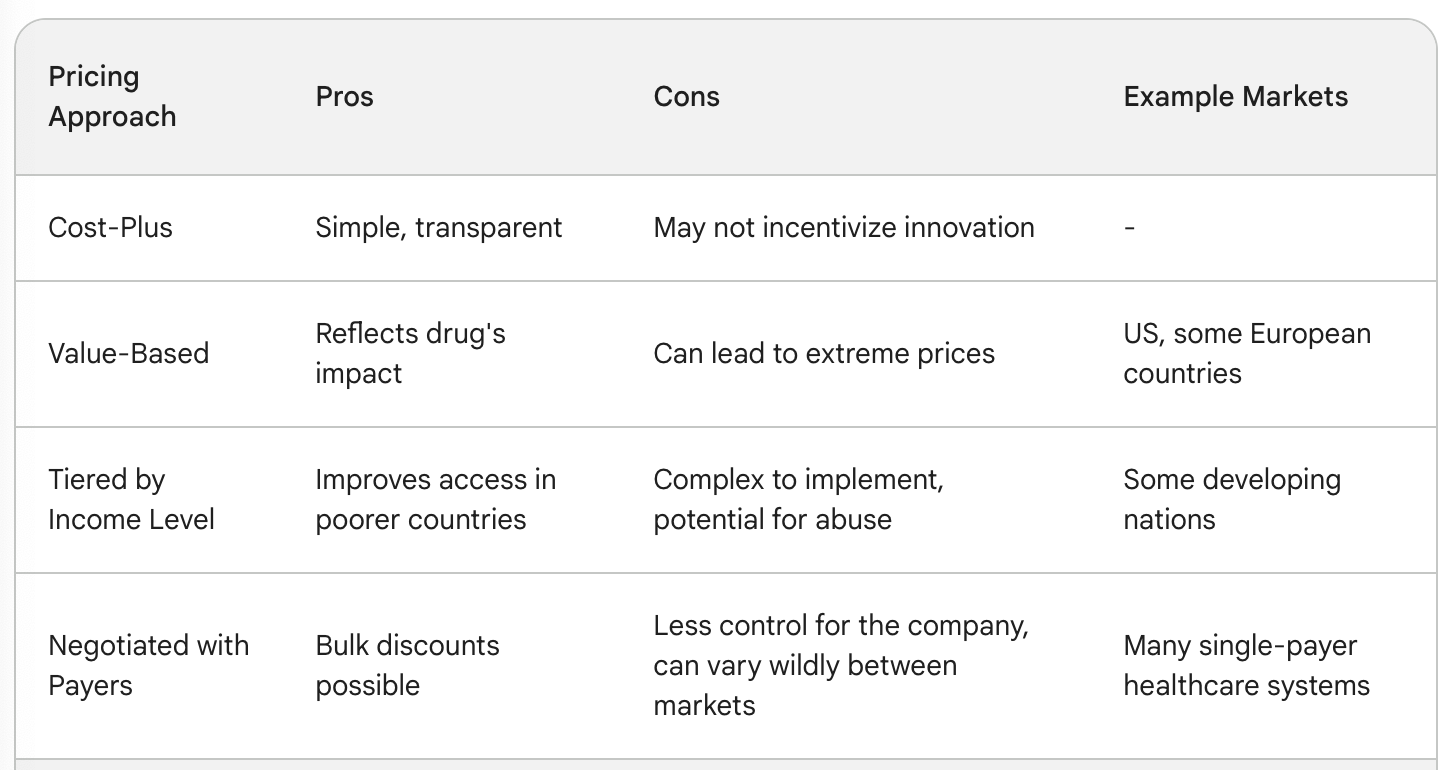Click the dash in Cost-Plus Example Markets
Image resolution: width=1452 pixels, height=770 pixels.
[1129, 229]
